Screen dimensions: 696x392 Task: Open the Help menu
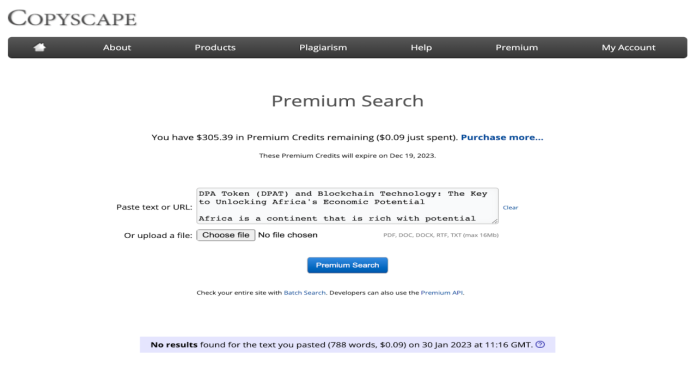coord(421,48)
